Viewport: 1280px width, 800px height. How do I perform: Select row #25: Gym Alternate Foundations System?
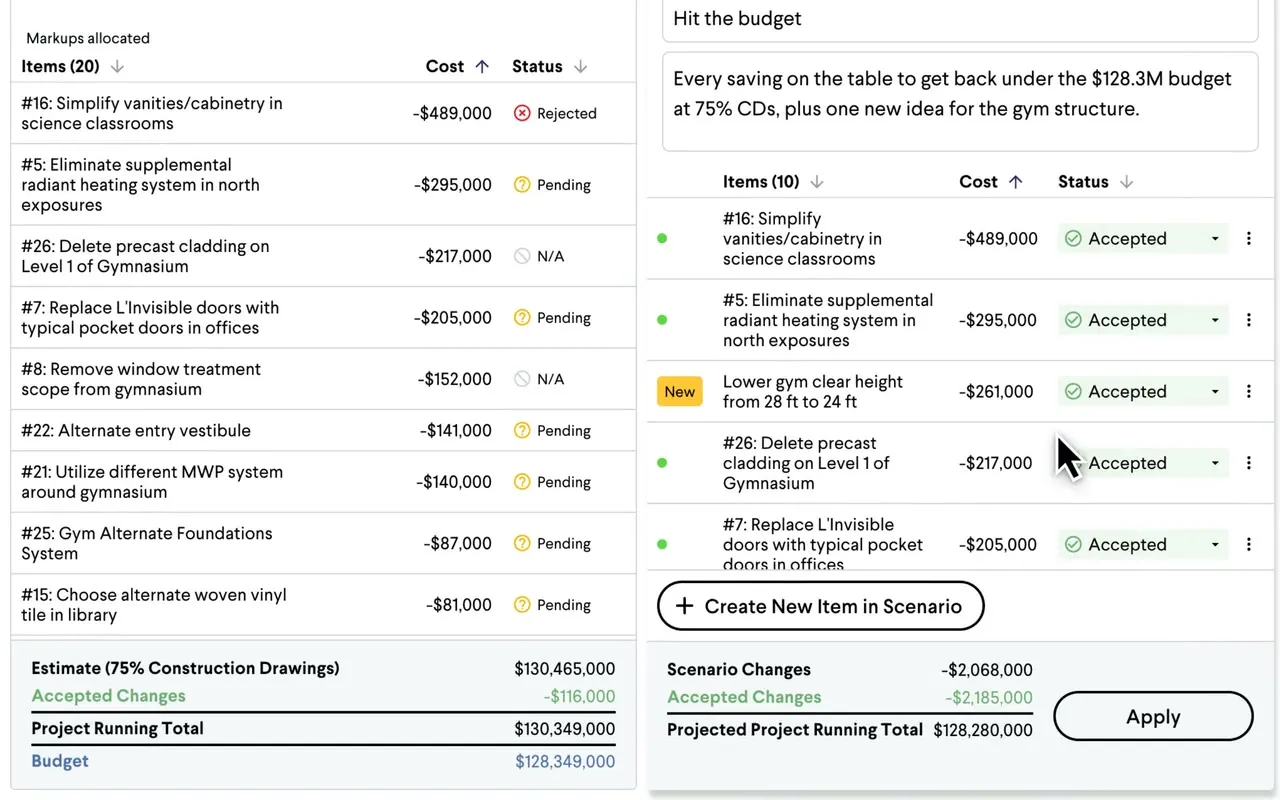click(323, 544)
